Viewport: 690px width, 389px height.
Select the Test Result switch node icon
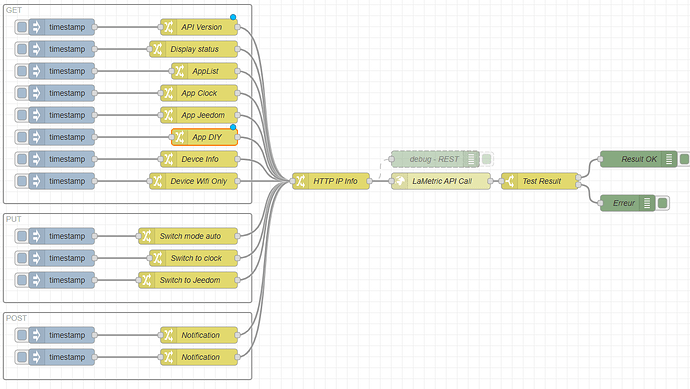coord(510,181)
